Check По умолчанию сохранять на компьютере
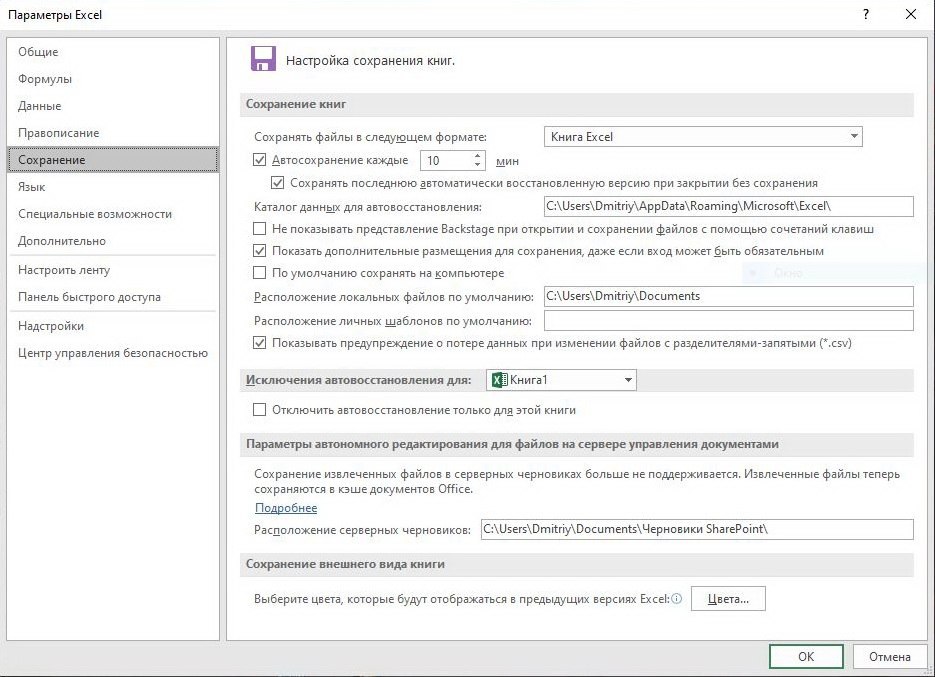The height and width of the screenshot is (677, 935). 259,273
